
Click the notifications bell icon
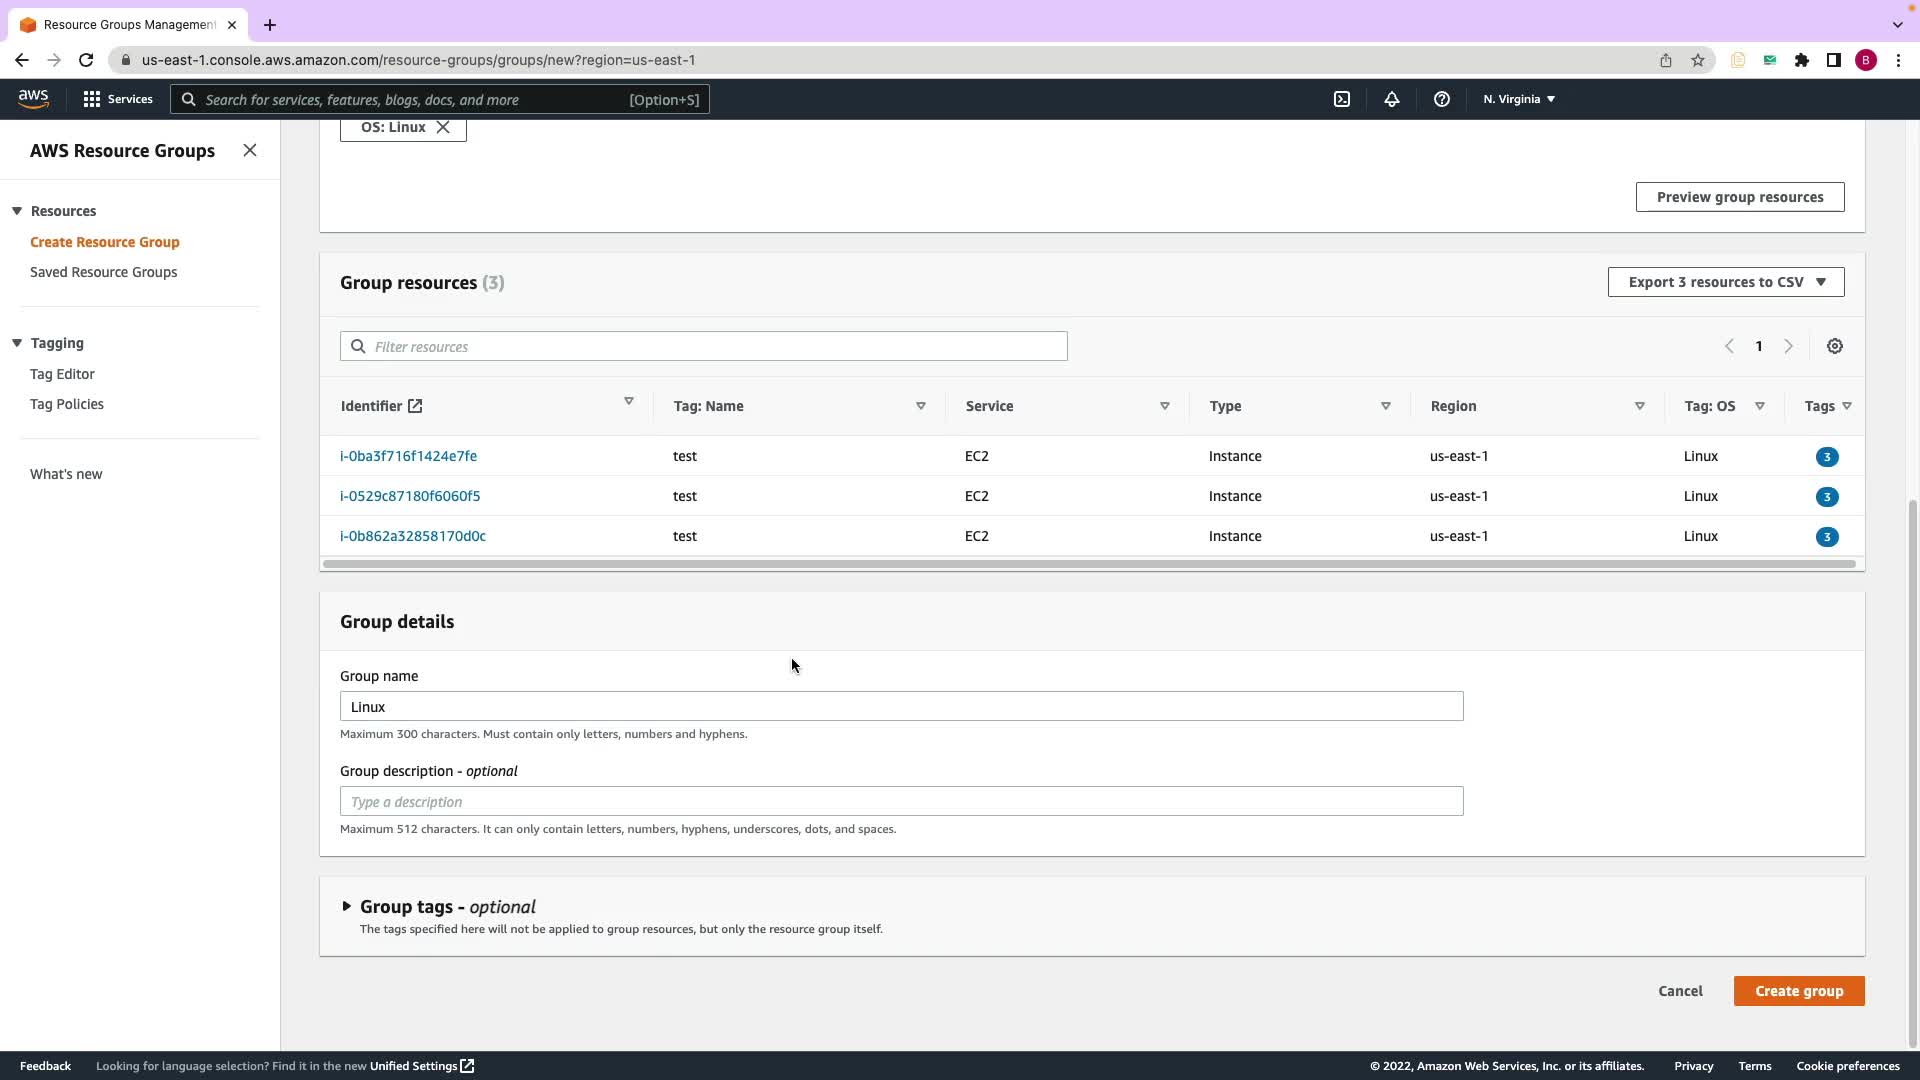coord(1391,99)
